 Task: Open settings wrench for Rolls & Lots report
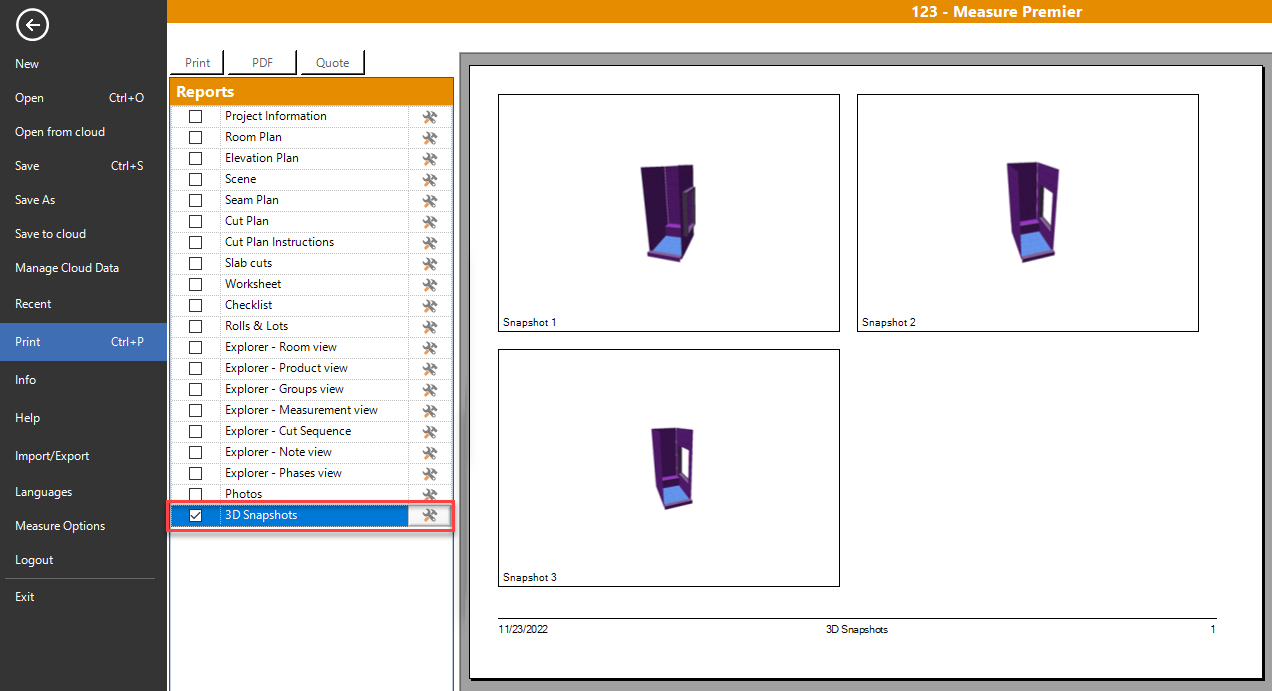coord(429,326)
